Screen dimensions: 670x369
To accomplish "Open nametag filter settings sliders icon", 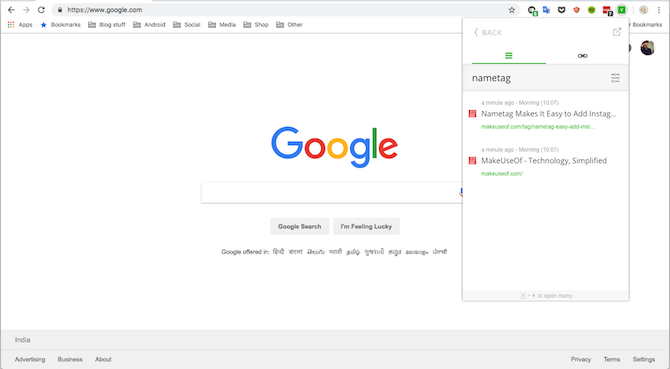I will coord(615,78).
